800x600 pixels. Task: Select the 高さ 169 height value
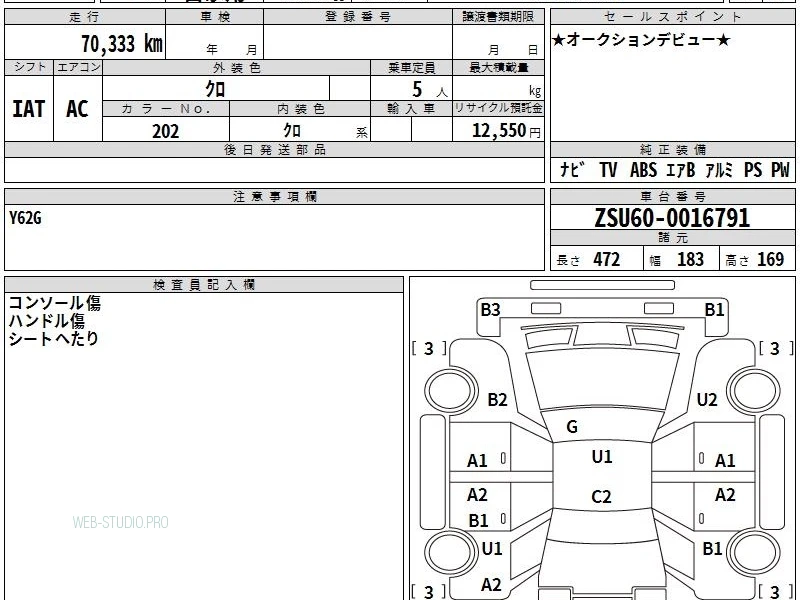tap(755, 259)
